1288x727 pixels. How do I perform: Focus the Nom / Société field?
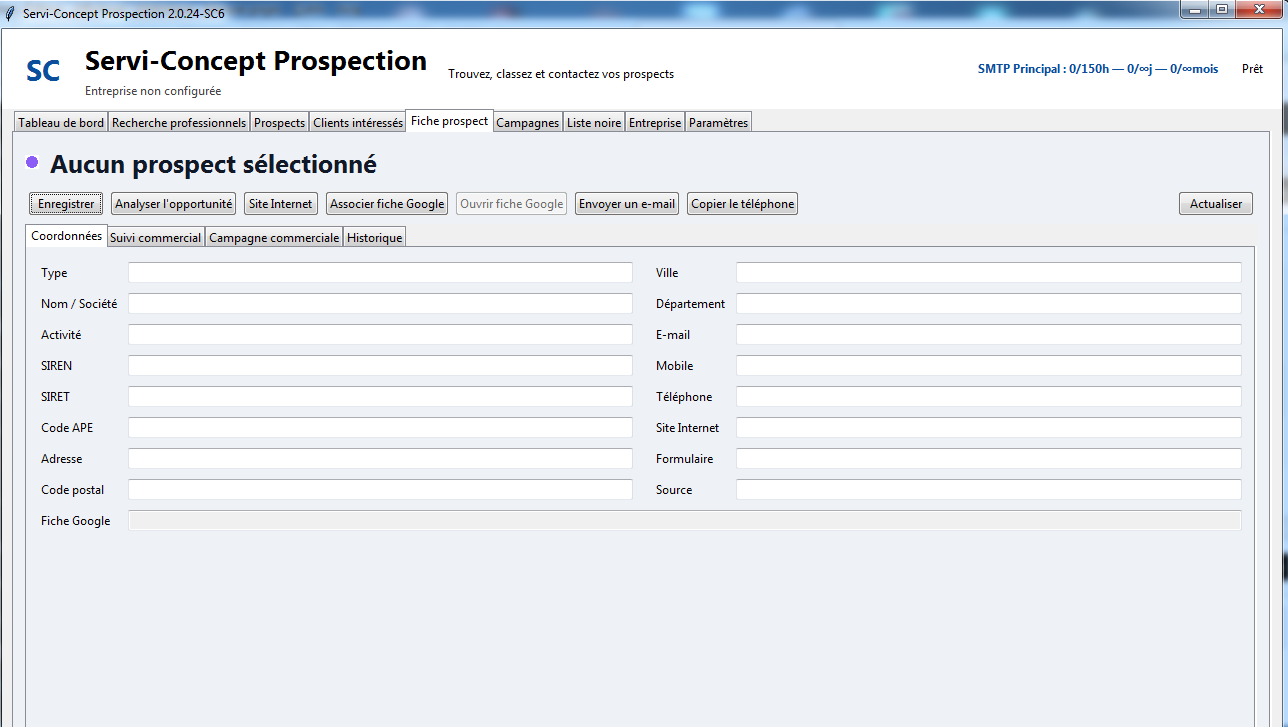[380, 304]
